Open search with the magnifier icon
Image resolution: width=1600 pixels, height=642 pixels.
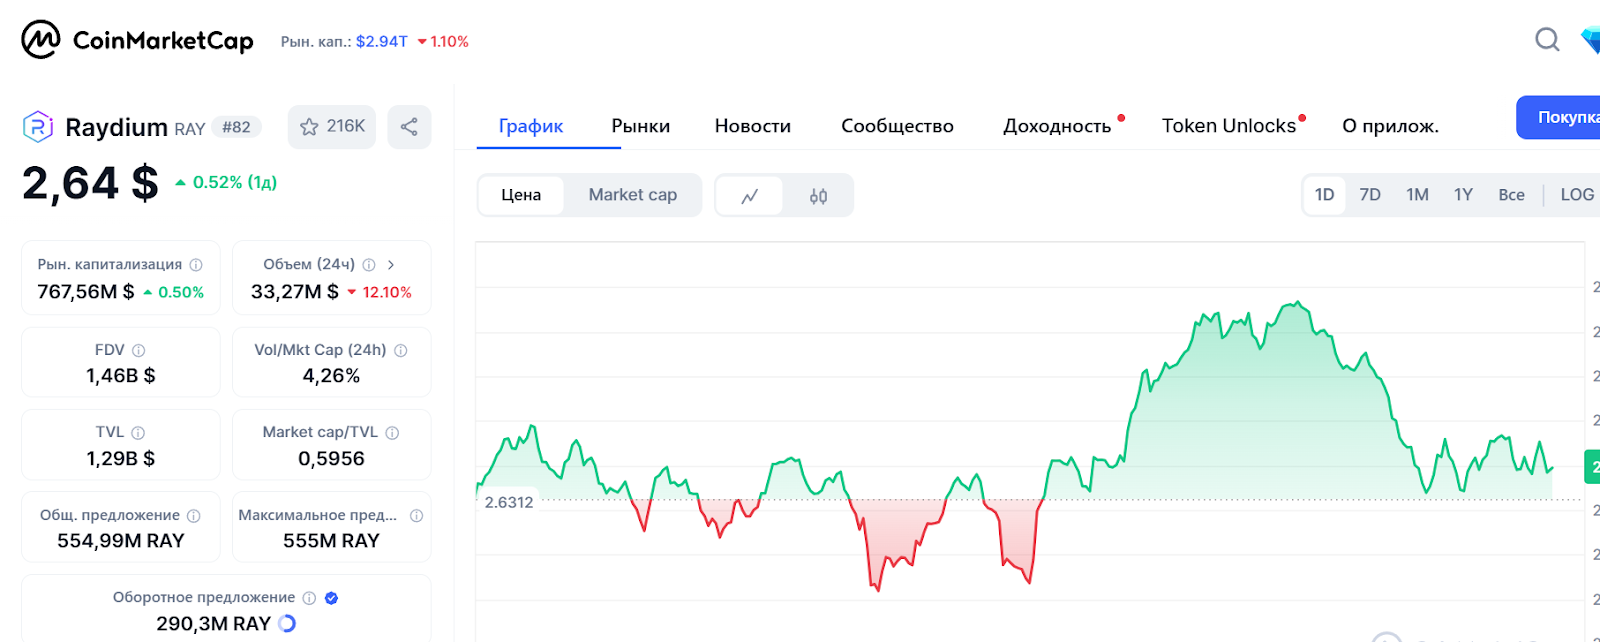coord(1547,39)
